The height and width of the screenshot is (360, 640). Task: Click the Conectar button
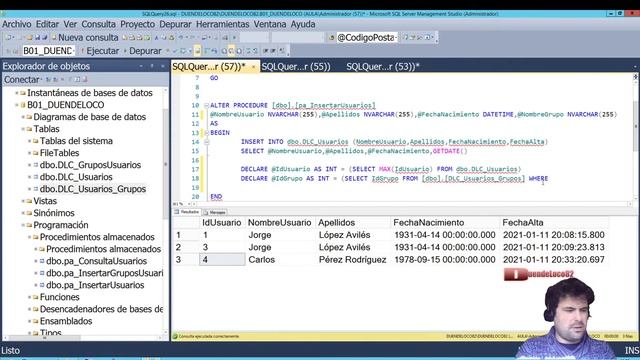coord(22,80)
